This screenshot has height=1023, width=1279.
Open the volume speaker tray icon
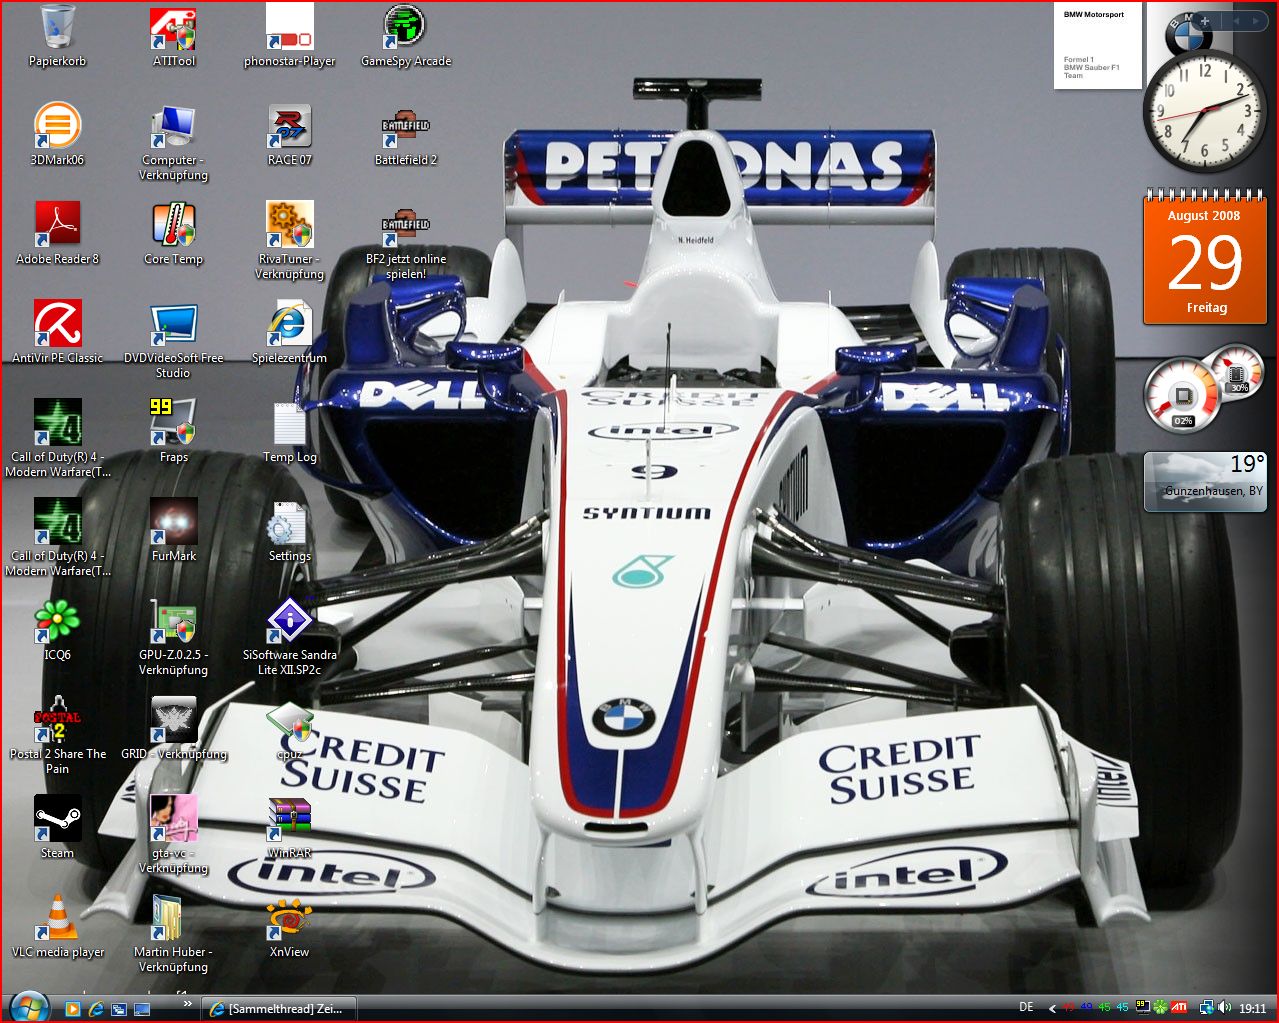[1225, 1008]
